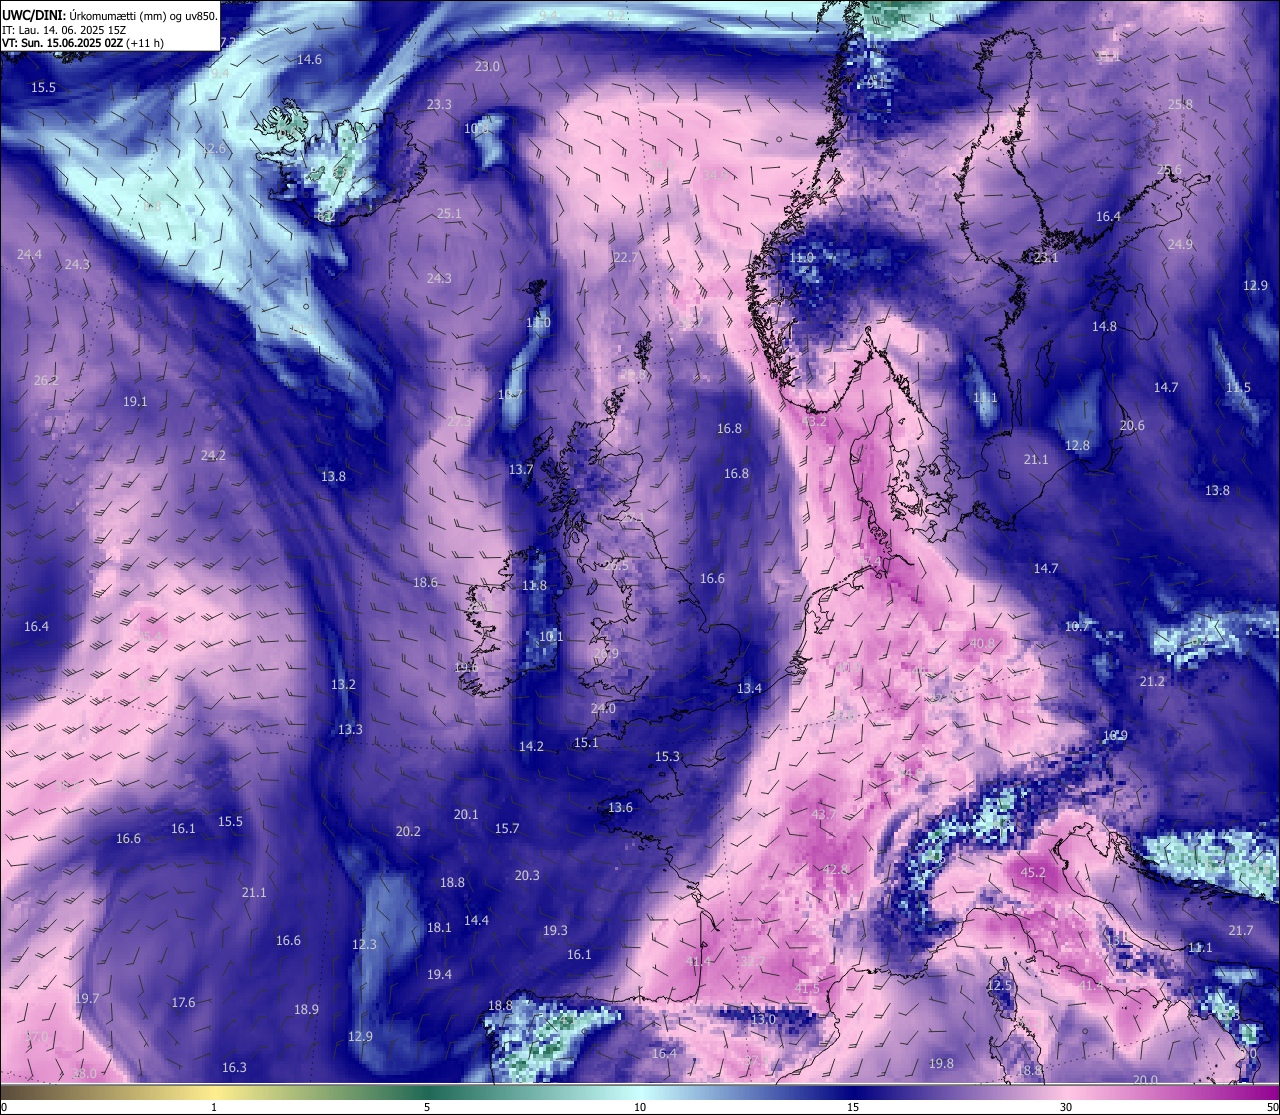Click the colorbar label 10
The width and height of the screenshot is (1280, 1115).
[x=640, y=1107]
